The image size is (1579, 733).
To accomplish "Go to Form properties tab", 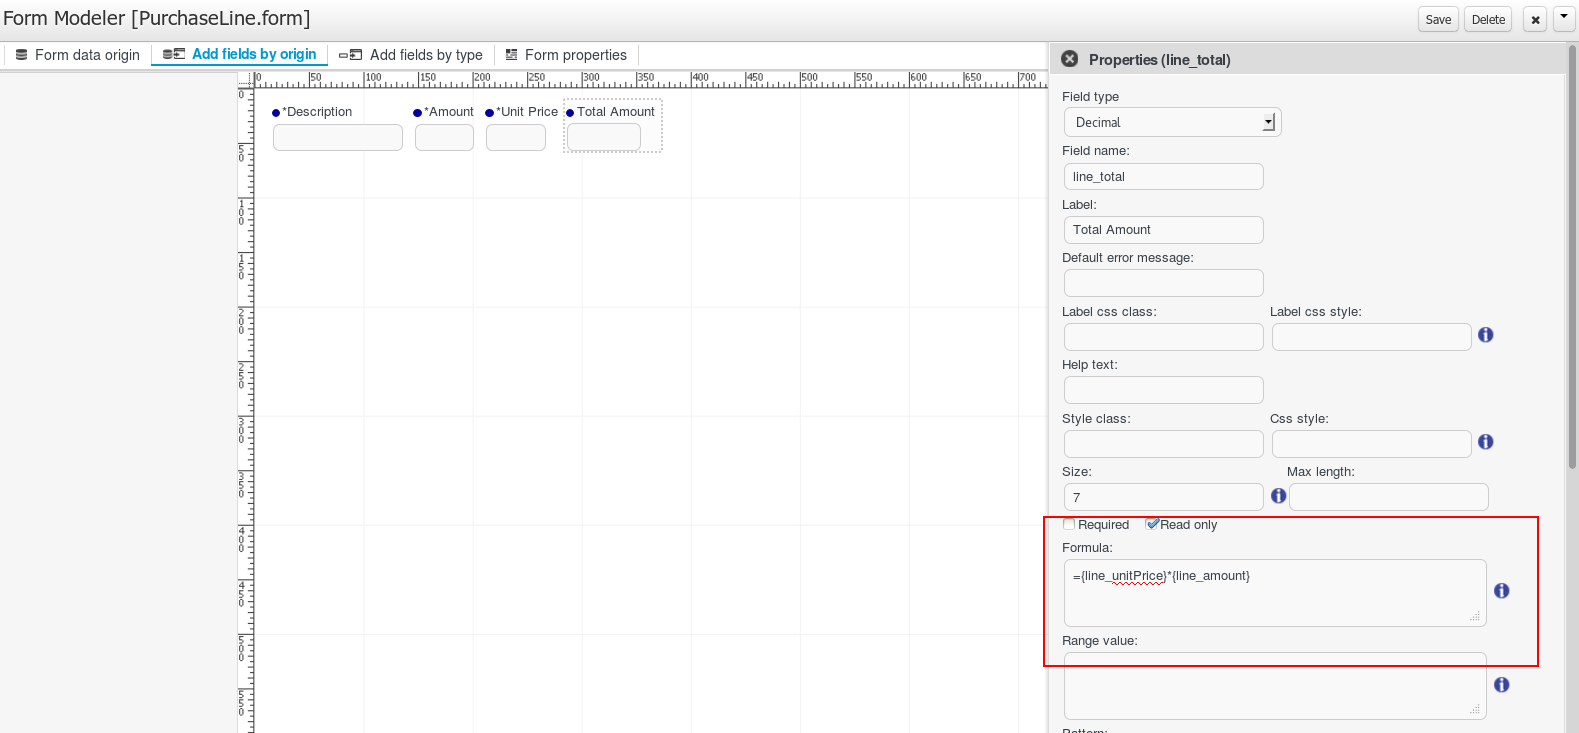I will pyautogui.click(x=566, y=55).
